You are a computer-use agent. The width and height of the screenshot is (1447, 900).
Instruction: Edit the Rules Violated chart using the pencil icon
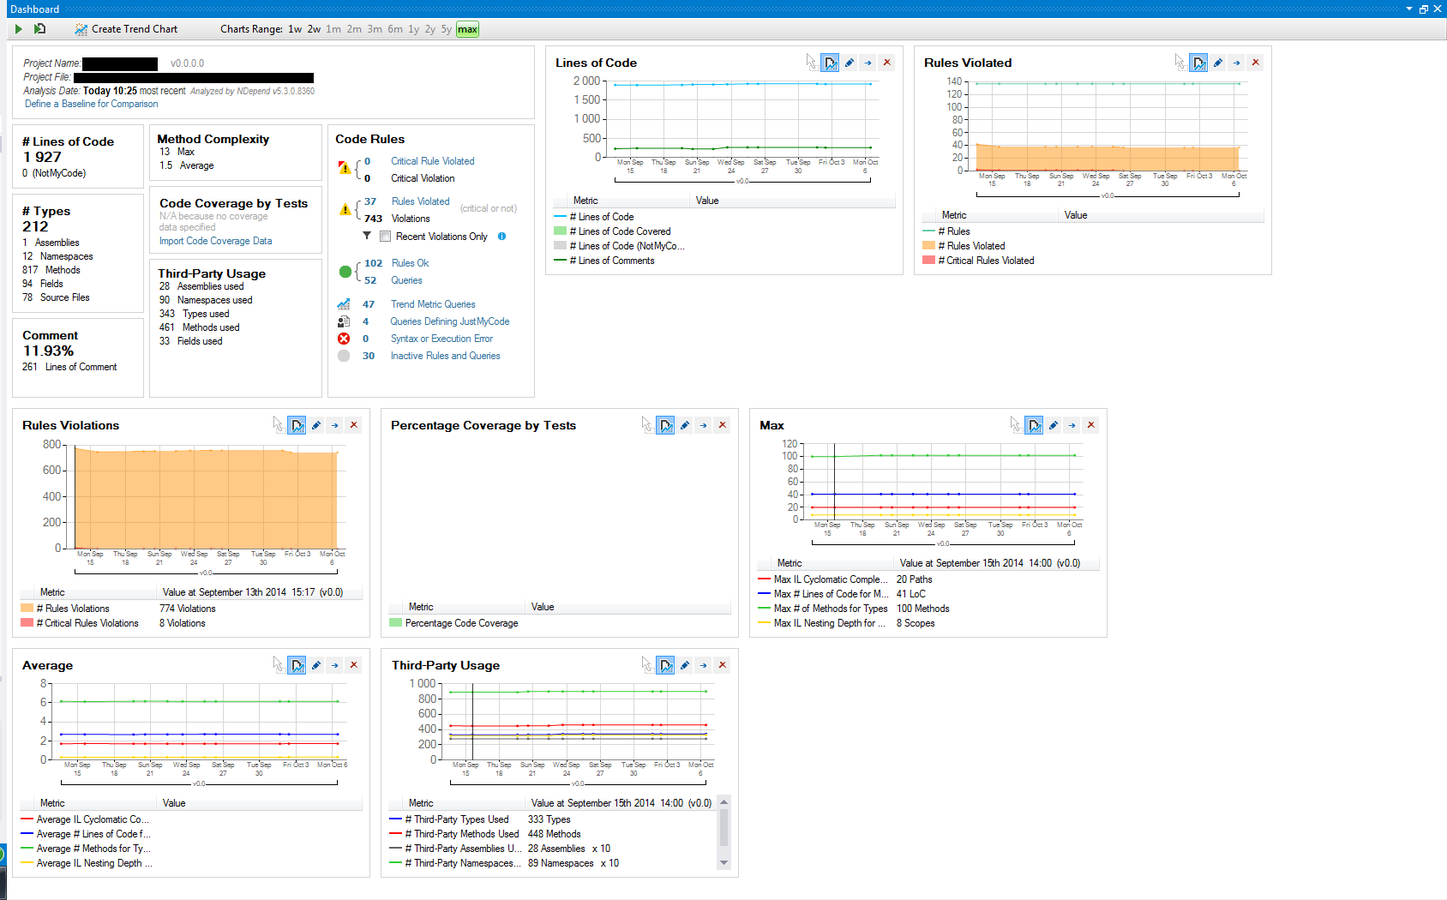1218,63
